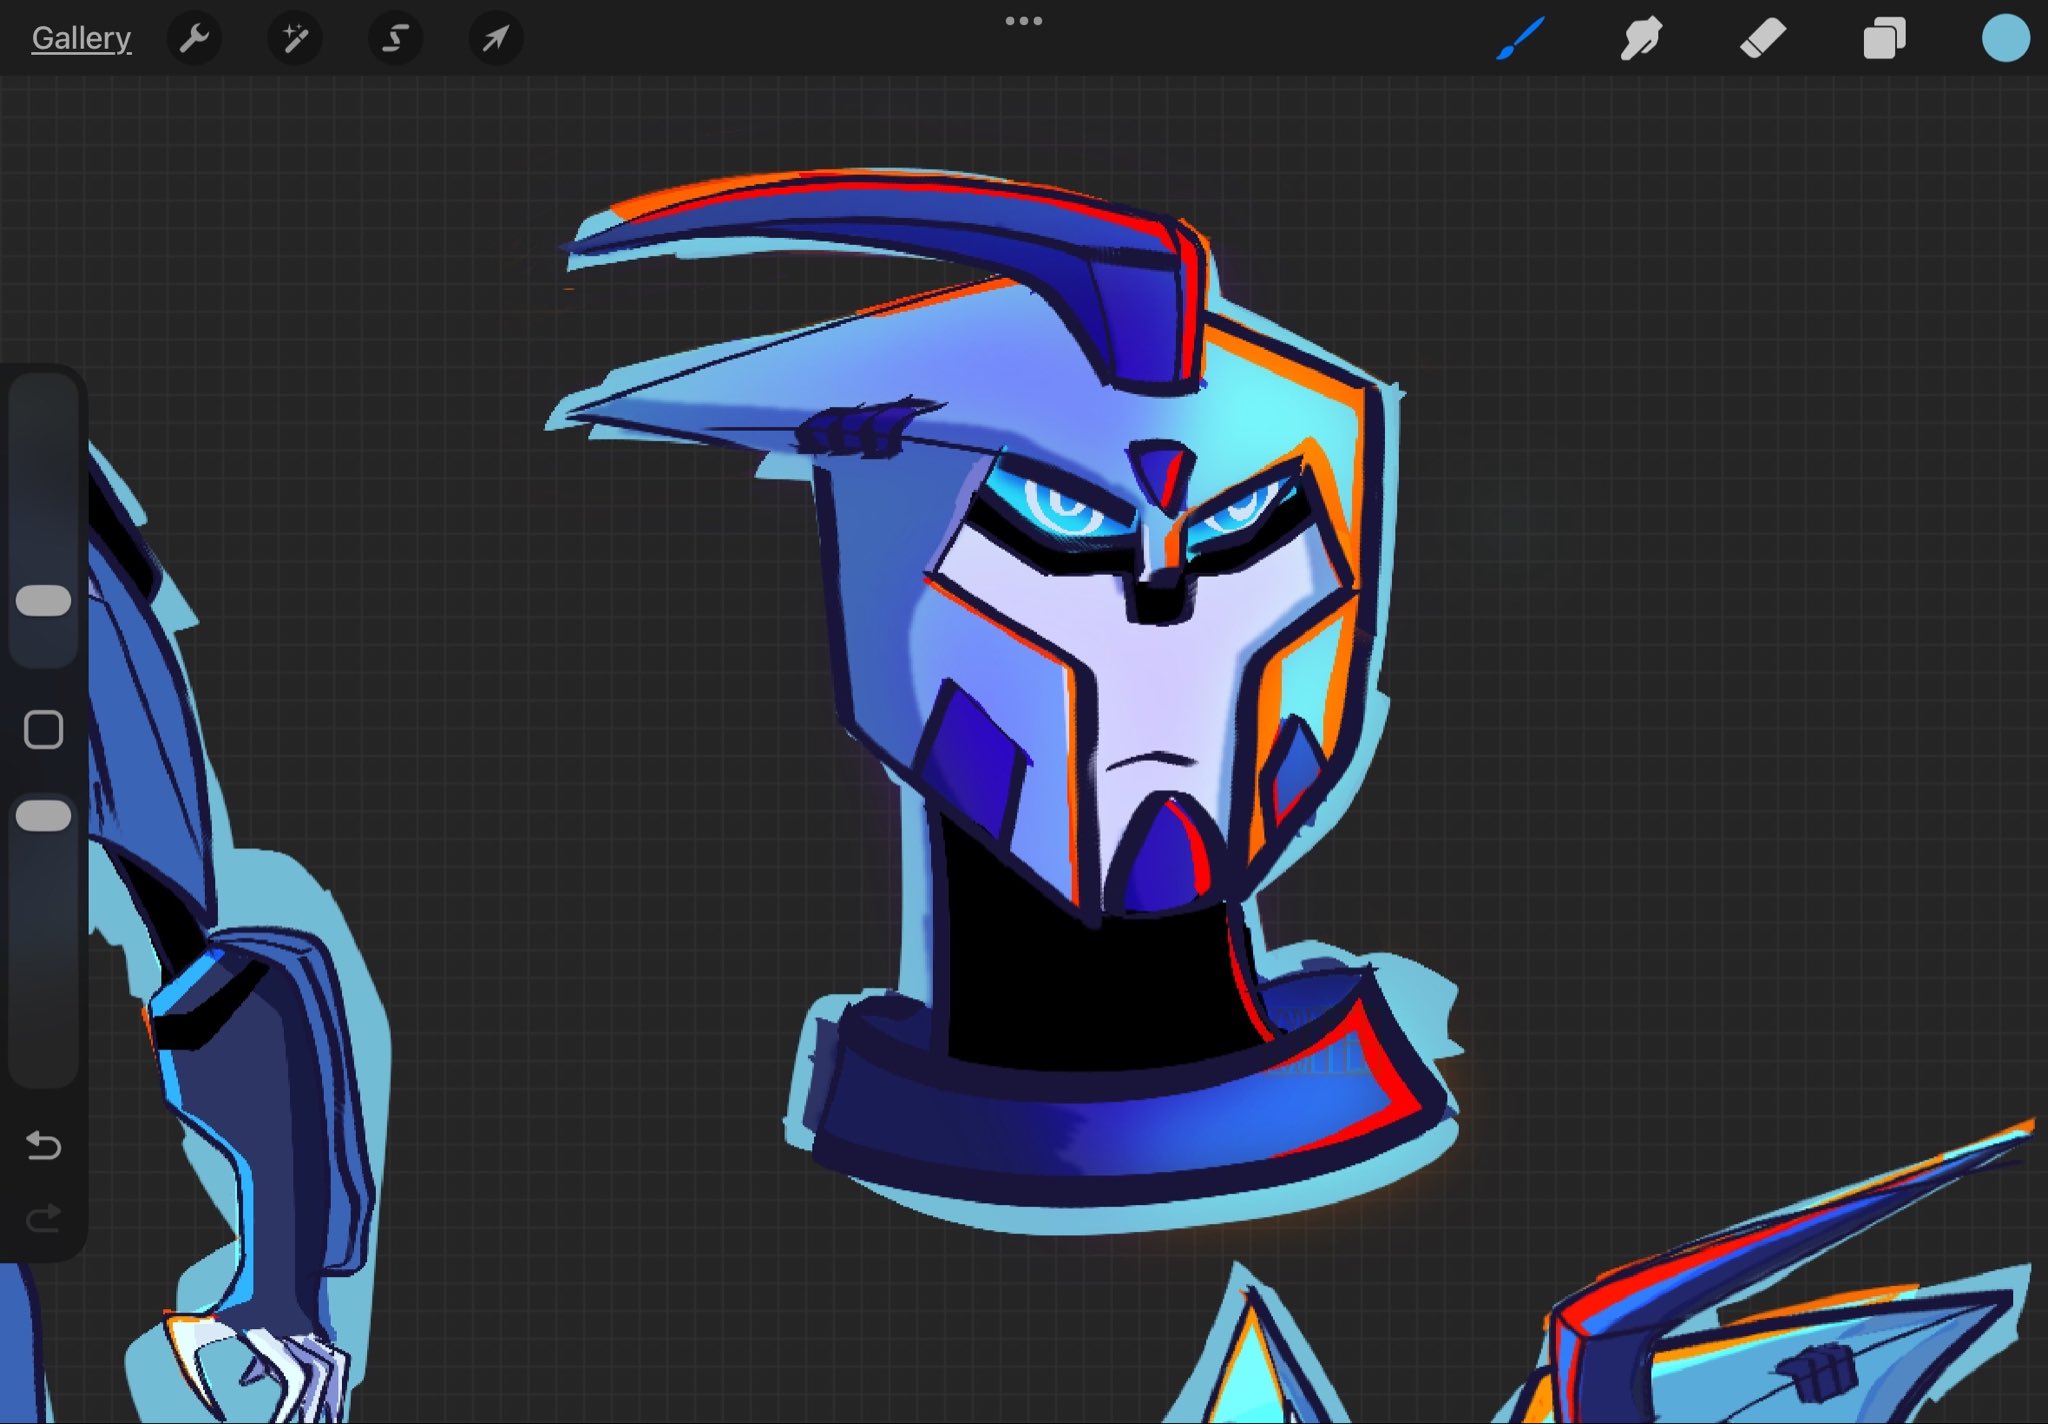Tap the square Modify button in sidebar
Image resolution: width=2048 pixels, height=1424 pixels.
tap(44, 730)
